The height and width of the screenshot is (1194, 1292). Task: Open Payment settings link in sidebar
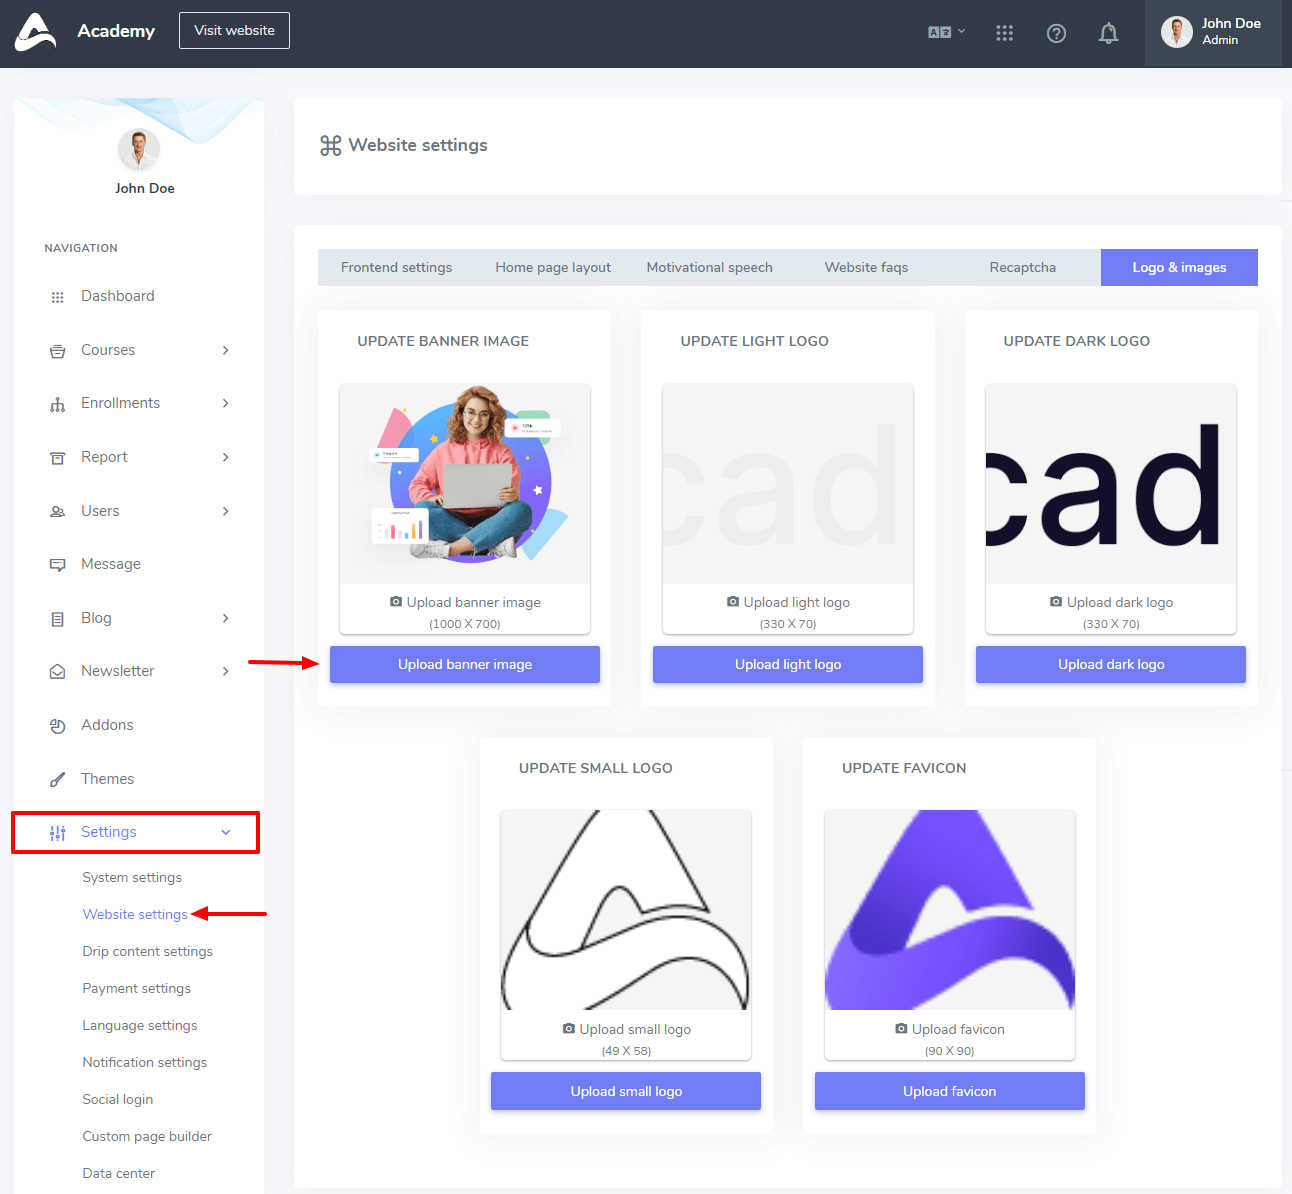[136, 988]
